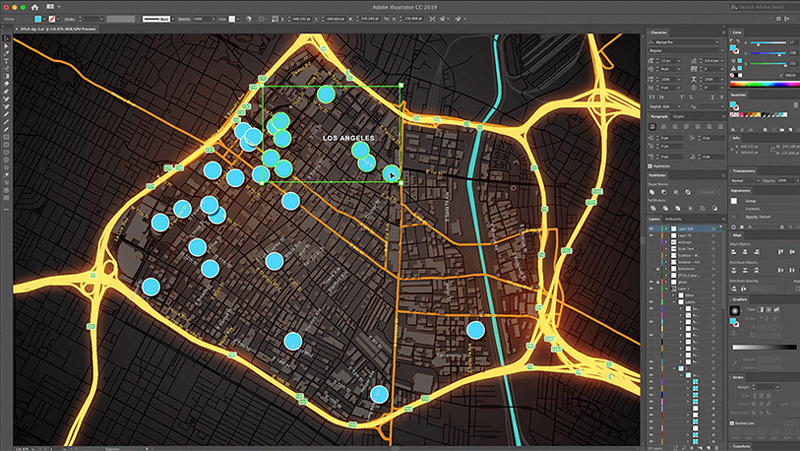Select the Direct Selection tool
Screen dimensions: 800x451
click(6, 46)
